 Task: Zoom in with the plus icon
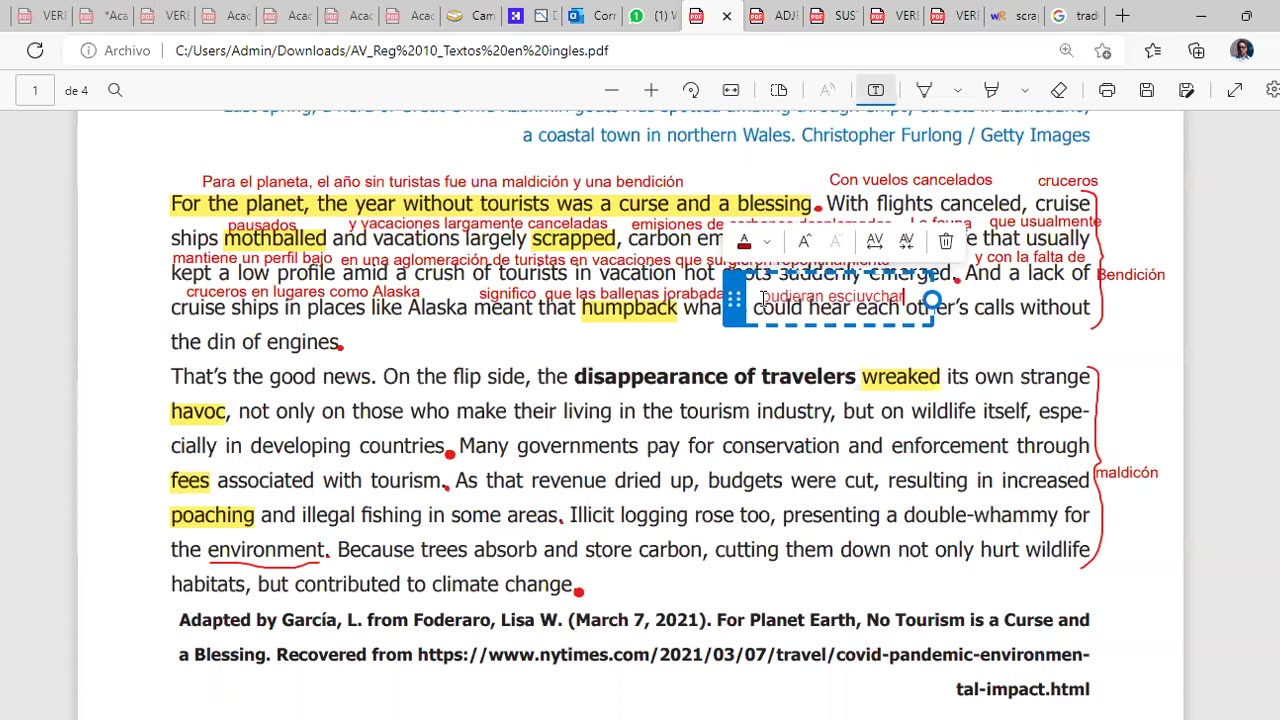(651, 90)
